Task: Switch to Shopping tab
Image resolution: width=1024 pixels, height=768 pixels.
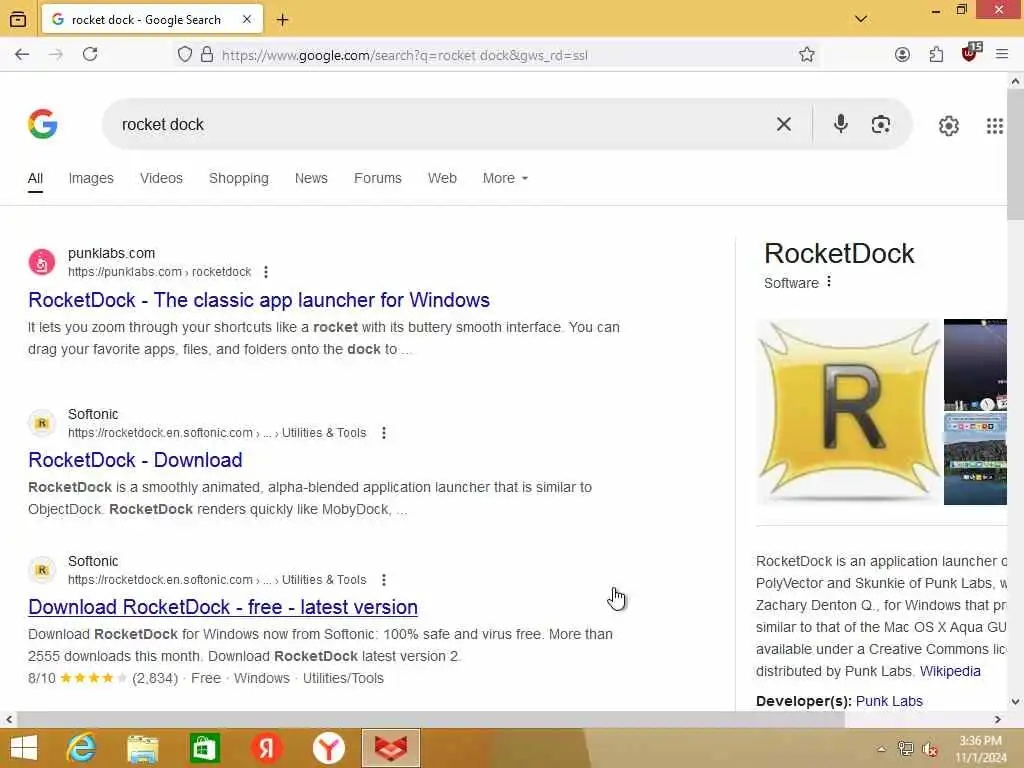Action: (x=238, y=178)
